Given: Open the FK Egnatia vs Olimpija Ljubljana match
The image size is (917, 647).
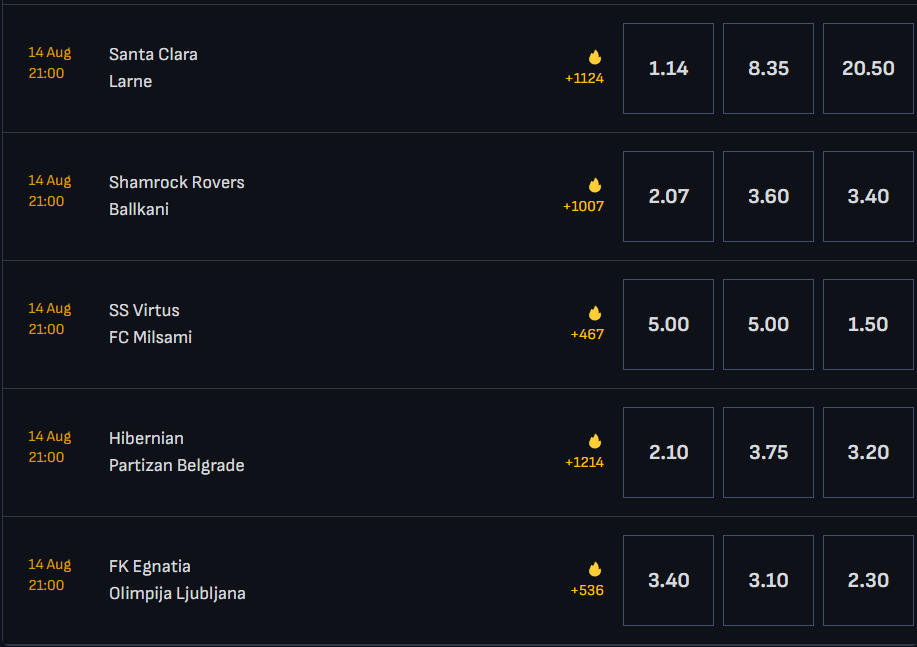Looking at the screenshot, I should tap(177, 580).
